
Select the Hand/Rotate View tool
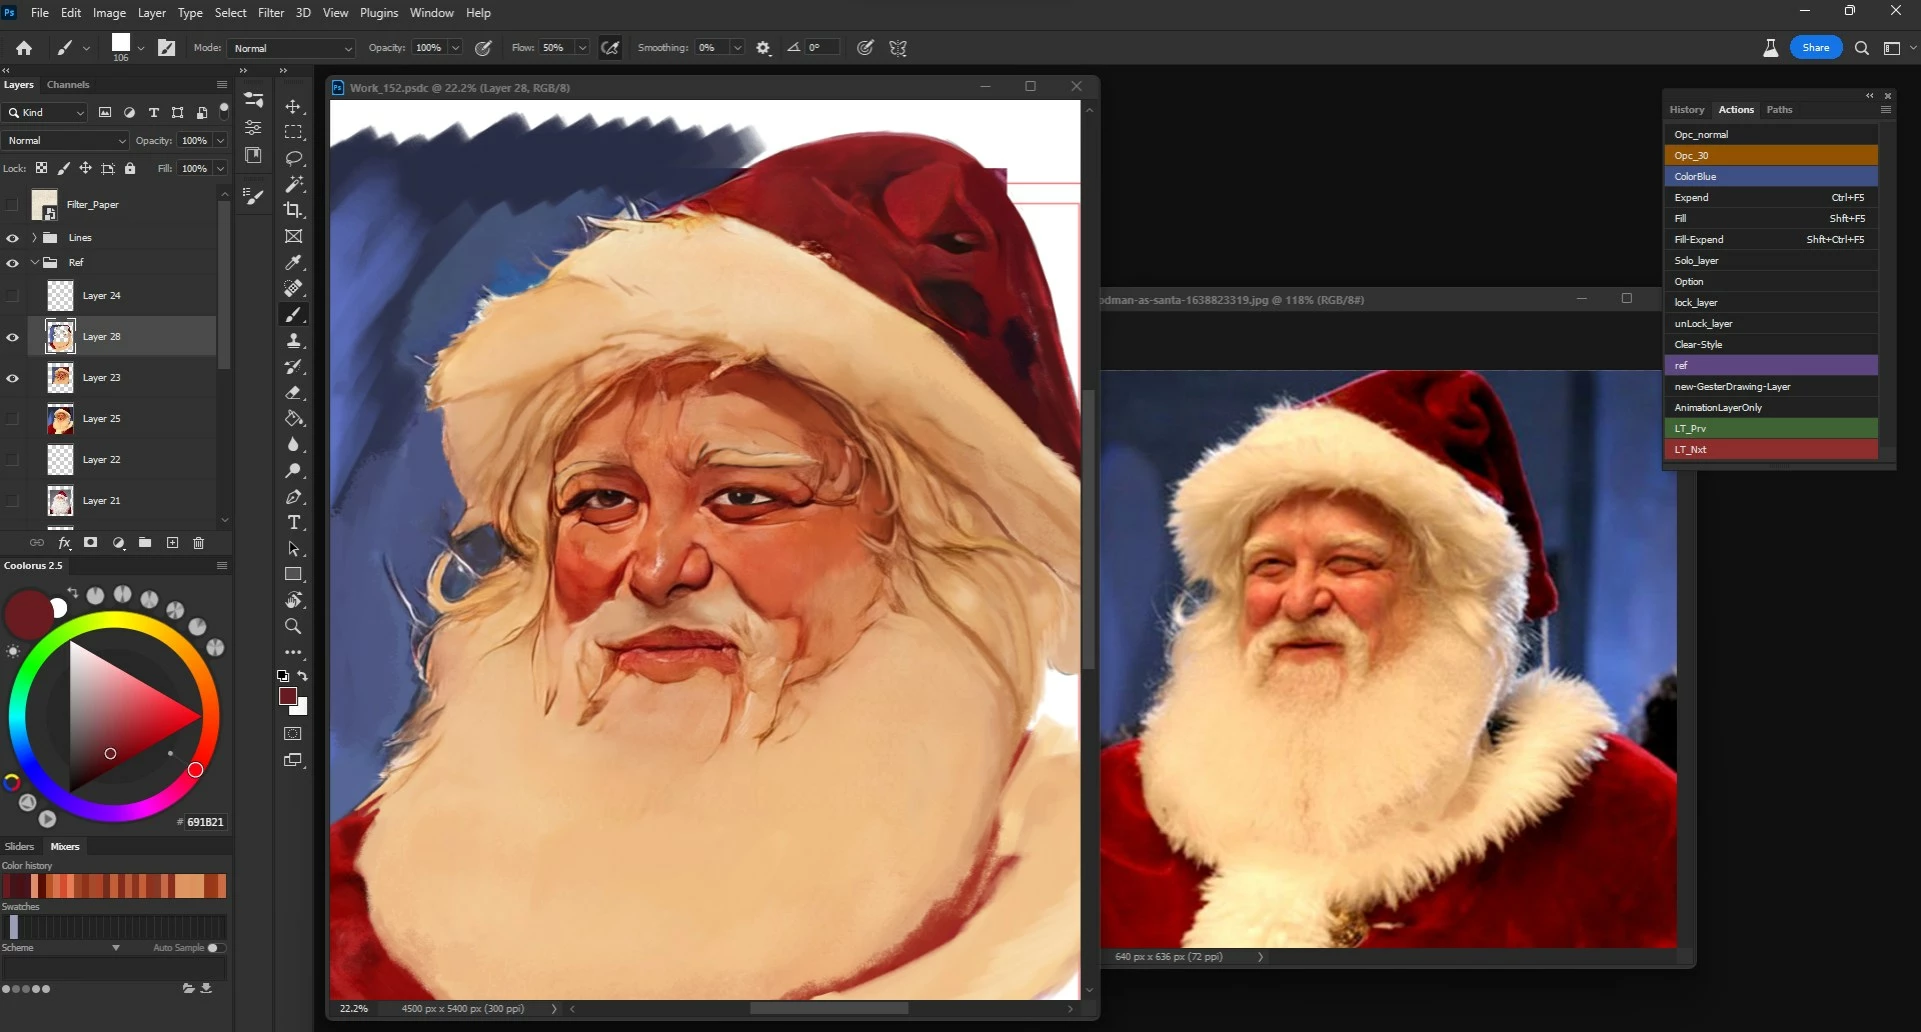(293, 601)
